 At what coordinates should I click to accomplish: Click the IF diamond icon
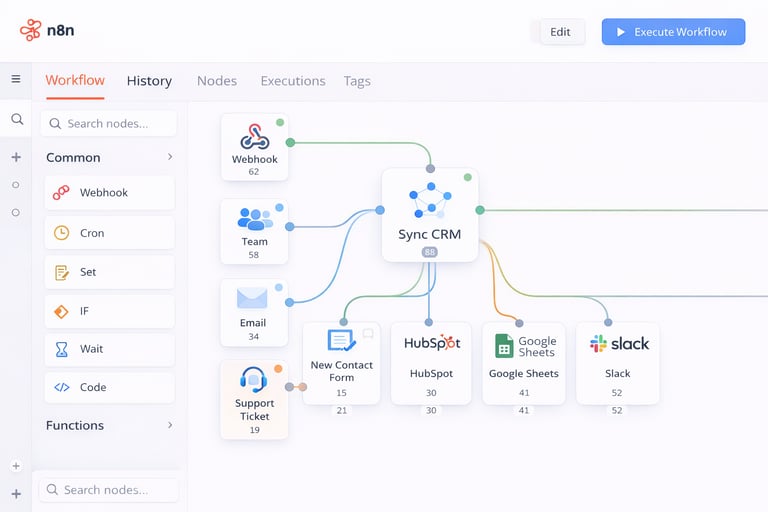click(61, 311)
